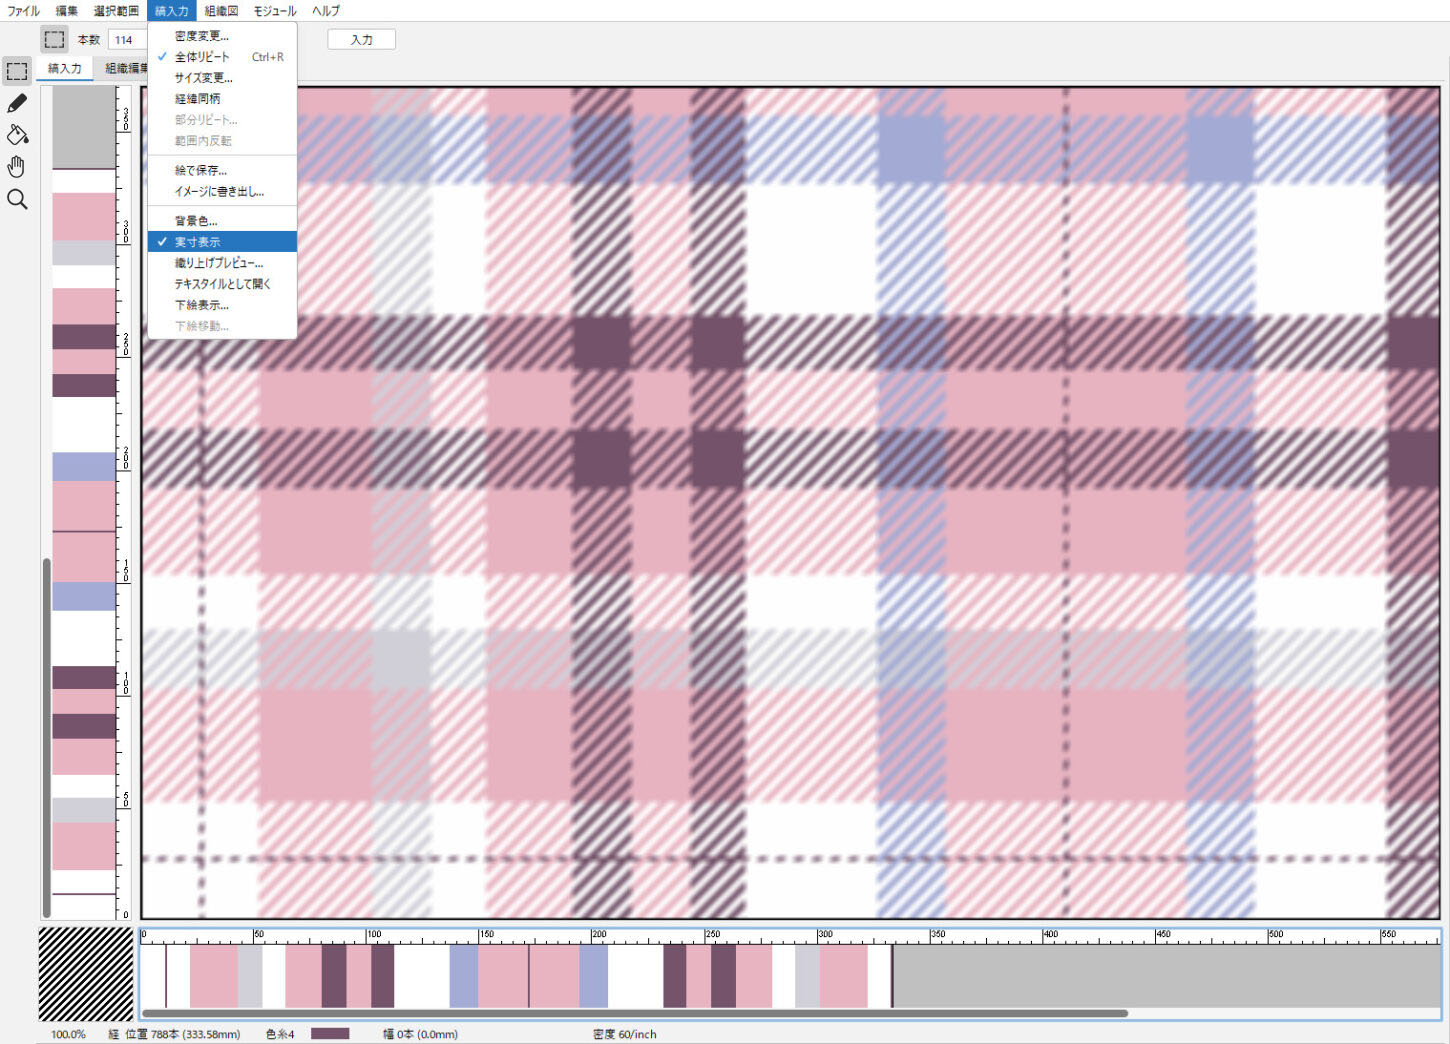The image size is (1450, 1044).
Task: Click the dark purple 色糸4 color swatch
Action: tap(330, 1034)
